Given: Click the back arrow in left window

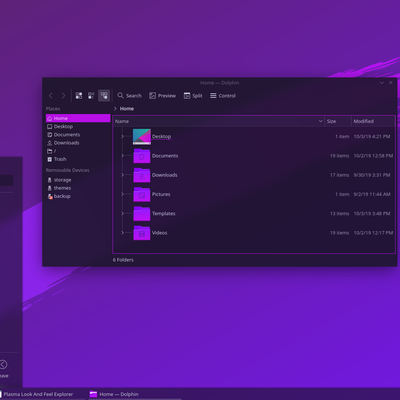Looking at the screenshot, I should pos(3,364).
